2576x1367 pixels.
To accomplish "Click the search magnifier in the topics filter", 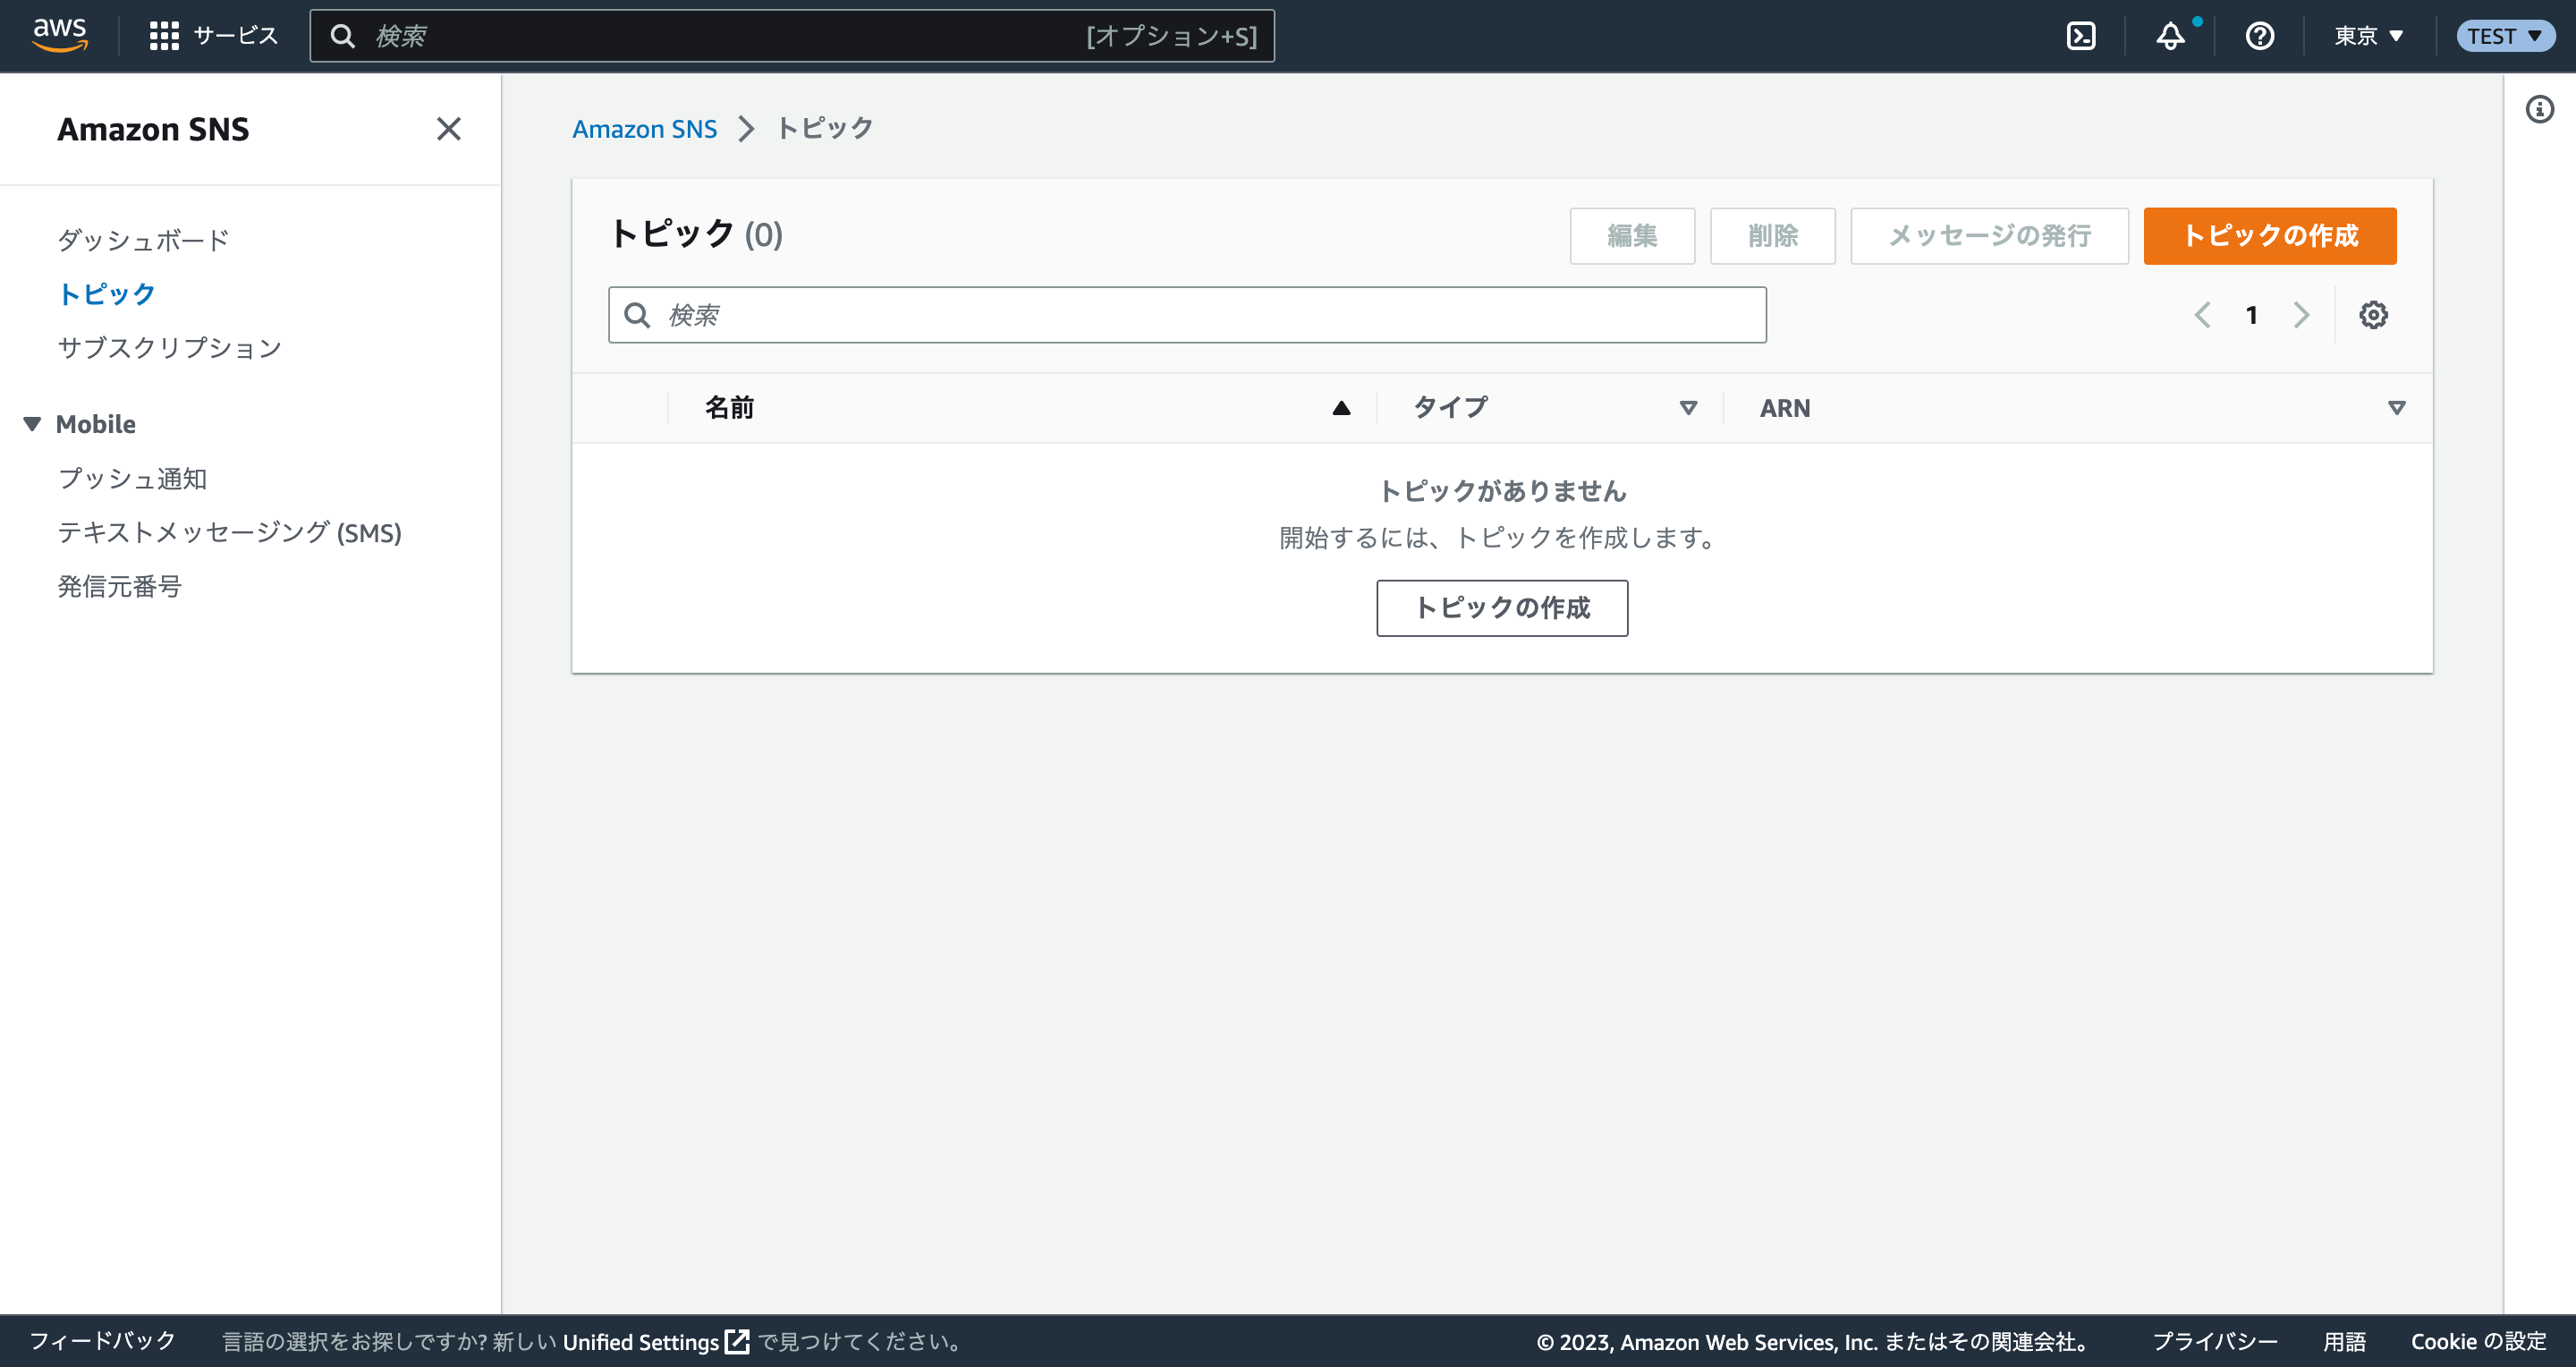I will point(638,314).
